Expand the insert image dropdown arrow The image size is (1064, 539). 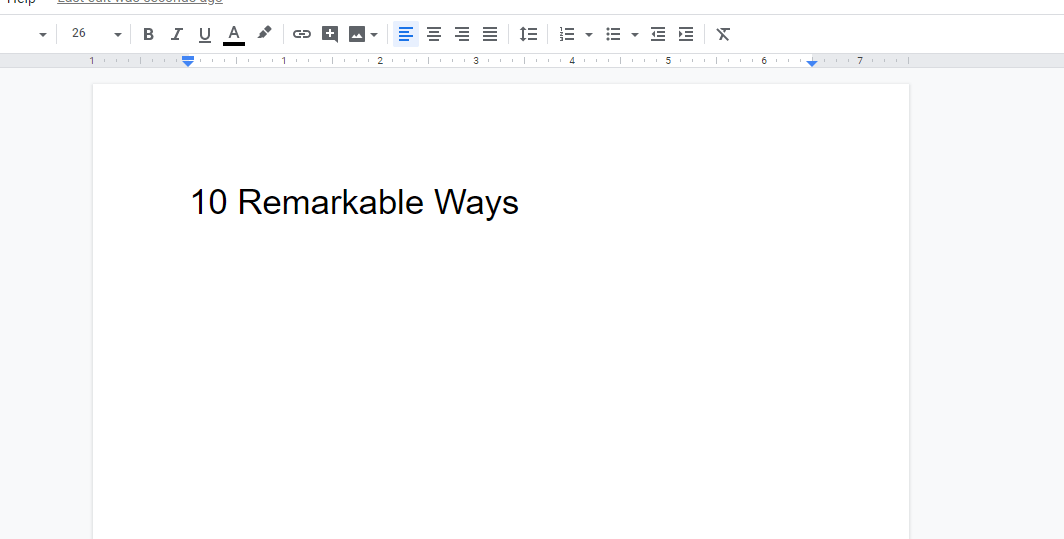[x=374, y=35]
